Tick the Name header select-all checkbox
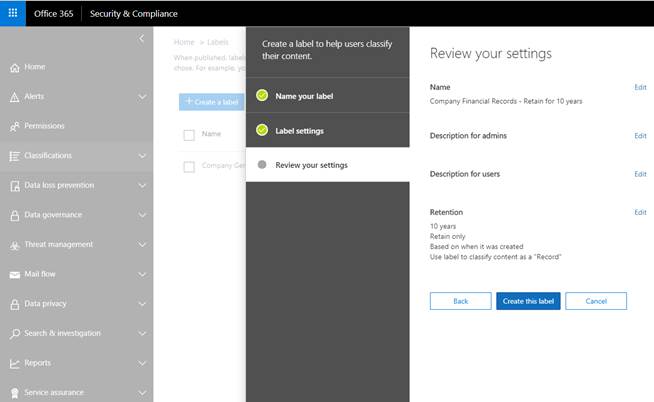Image resolution: width=654 pixels, height=402 pixels. (x=189, y=135)
